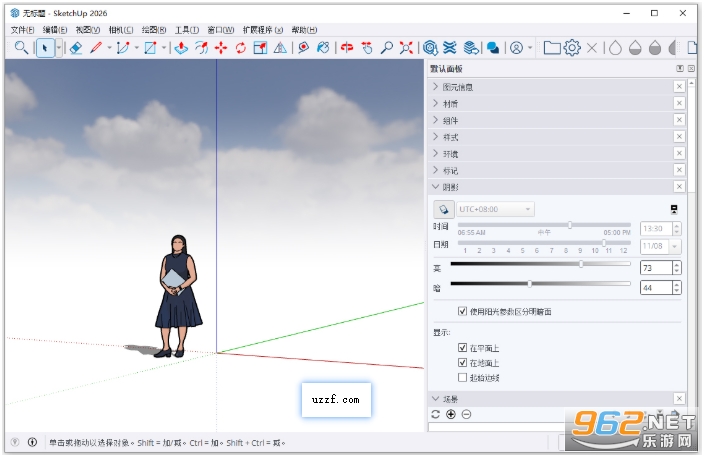Click the stacked layers toolbar icon
This screenshot has height=457, width=704.
coord(471,48)
